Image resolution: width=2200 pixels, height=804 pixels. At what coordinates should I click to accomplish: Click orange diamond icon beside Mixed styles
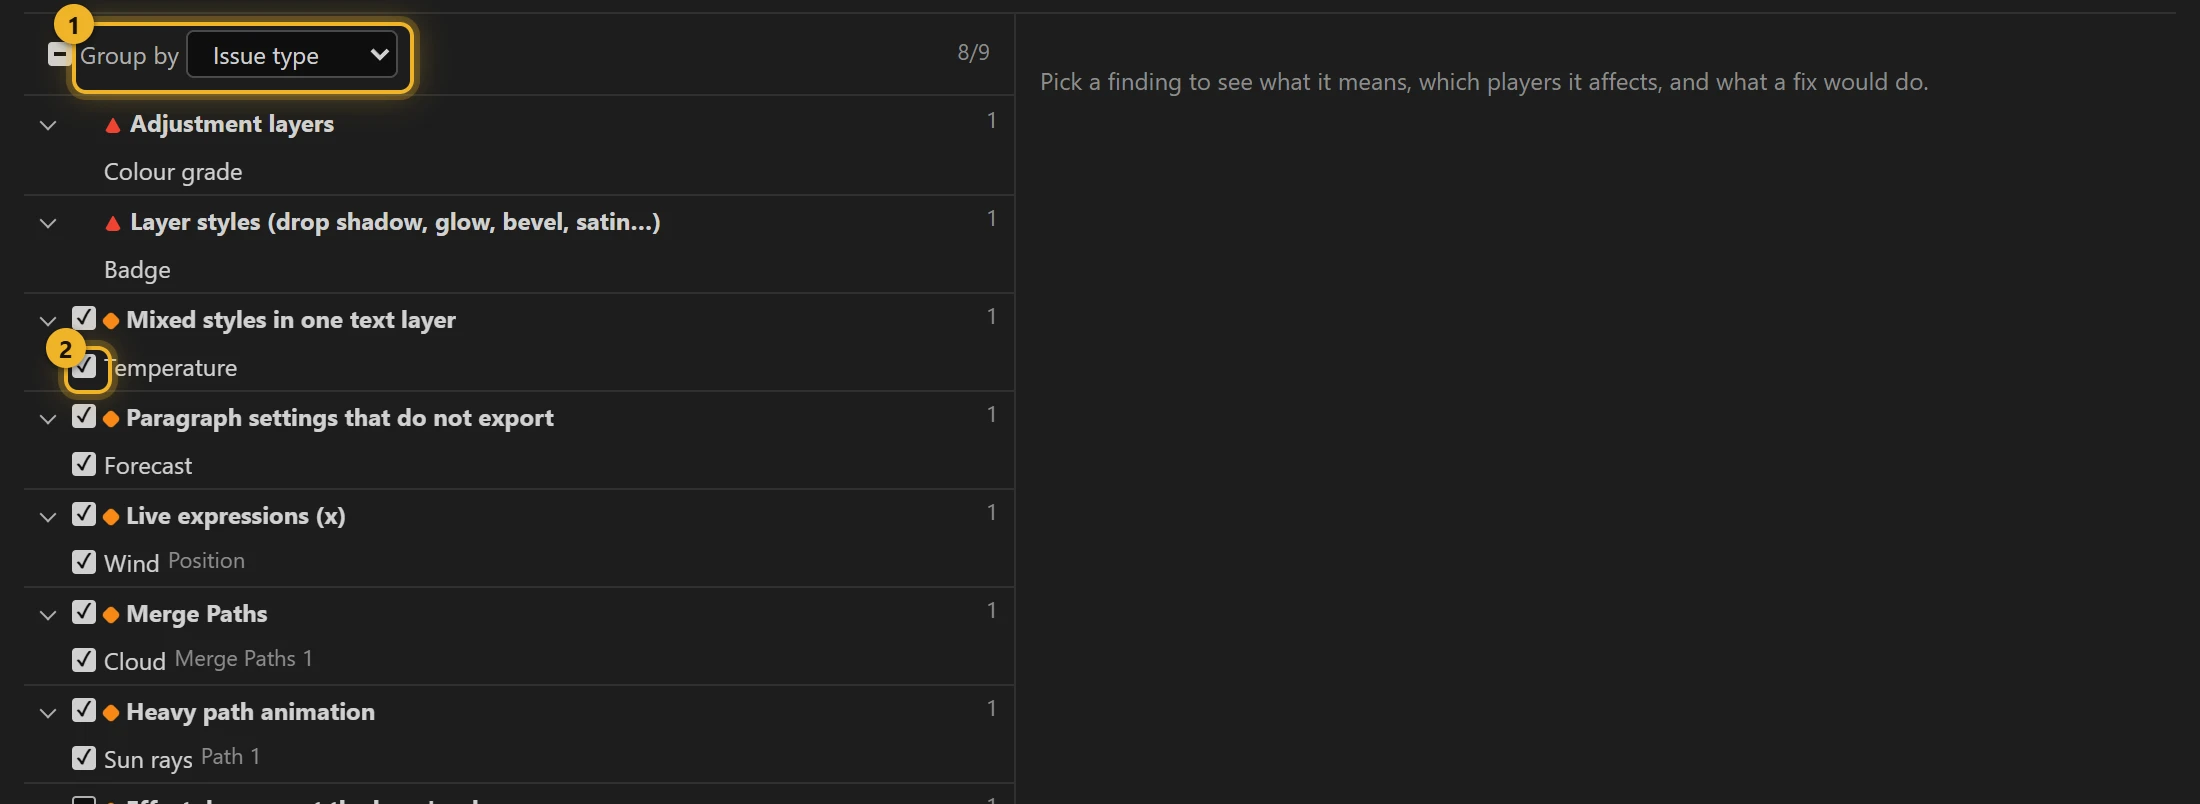pos(111,320)
